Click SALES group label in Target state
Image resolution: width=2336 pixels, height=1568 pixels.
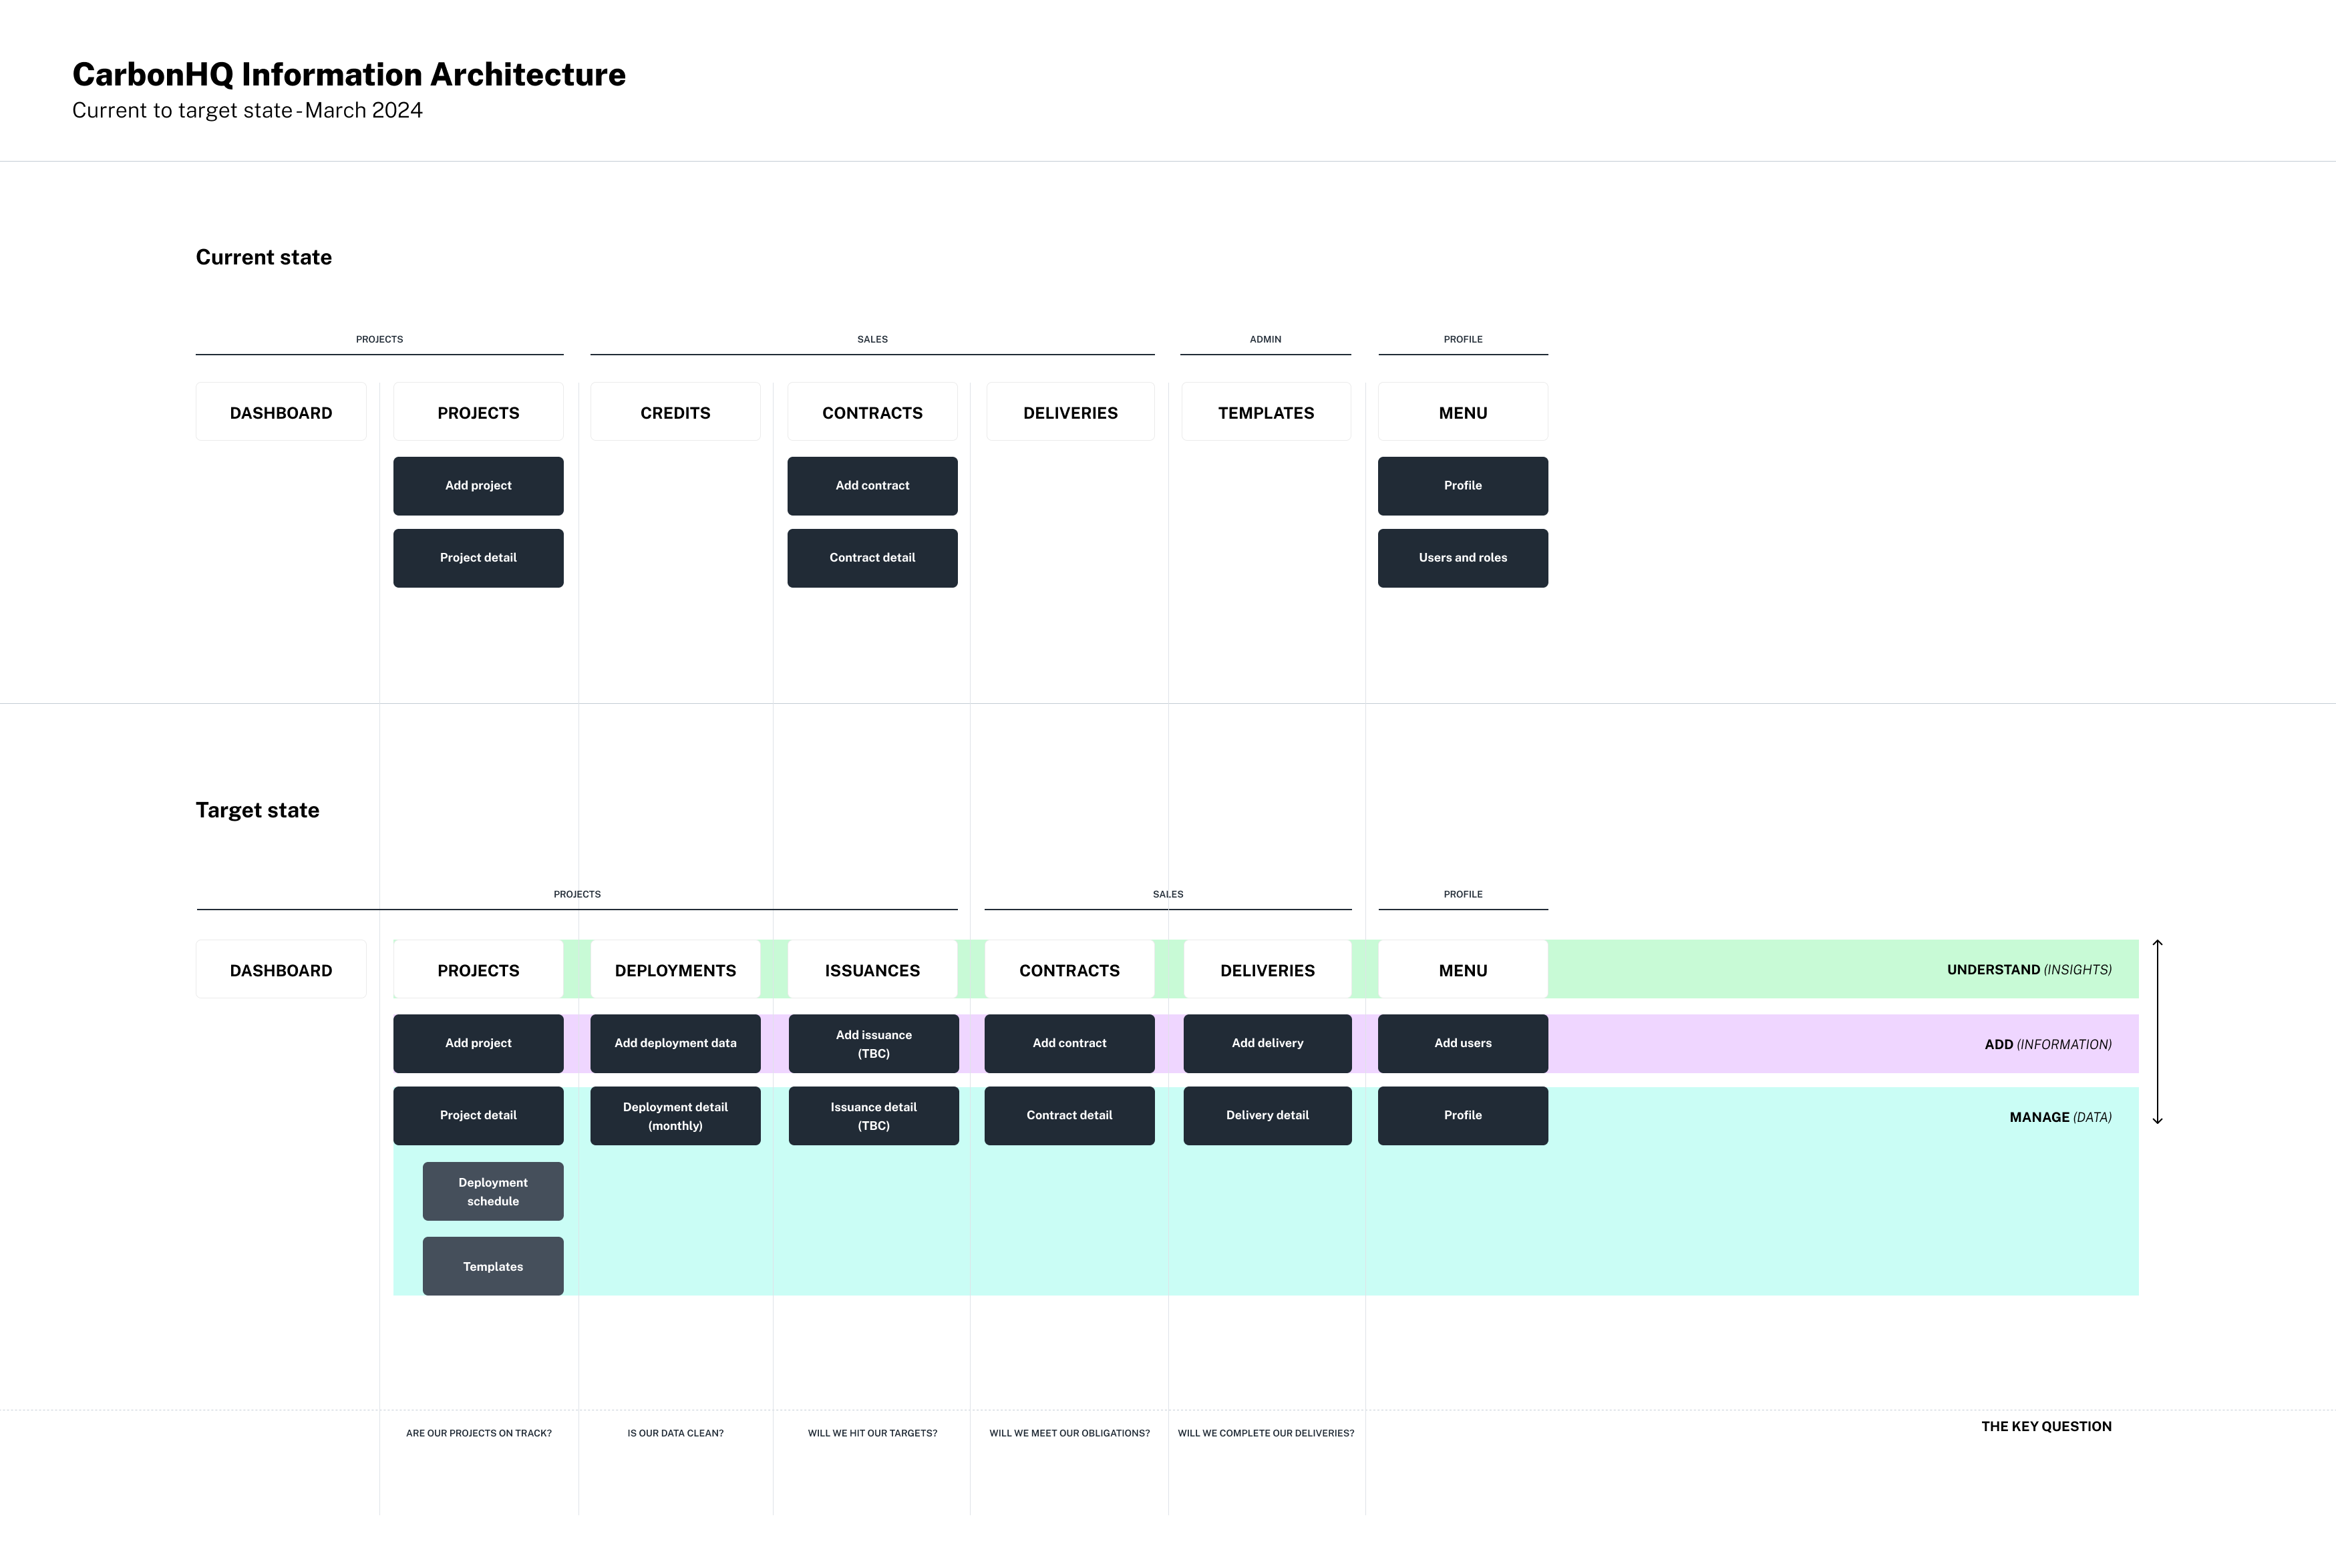[1168, 895]
